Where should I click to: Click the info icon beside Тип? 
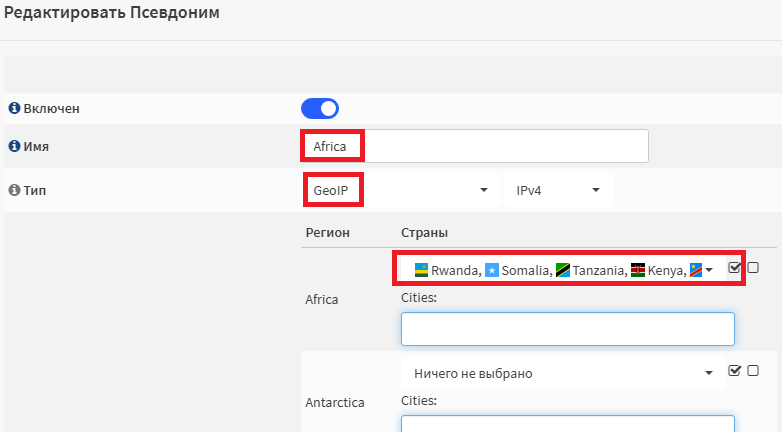coord(14,190)
